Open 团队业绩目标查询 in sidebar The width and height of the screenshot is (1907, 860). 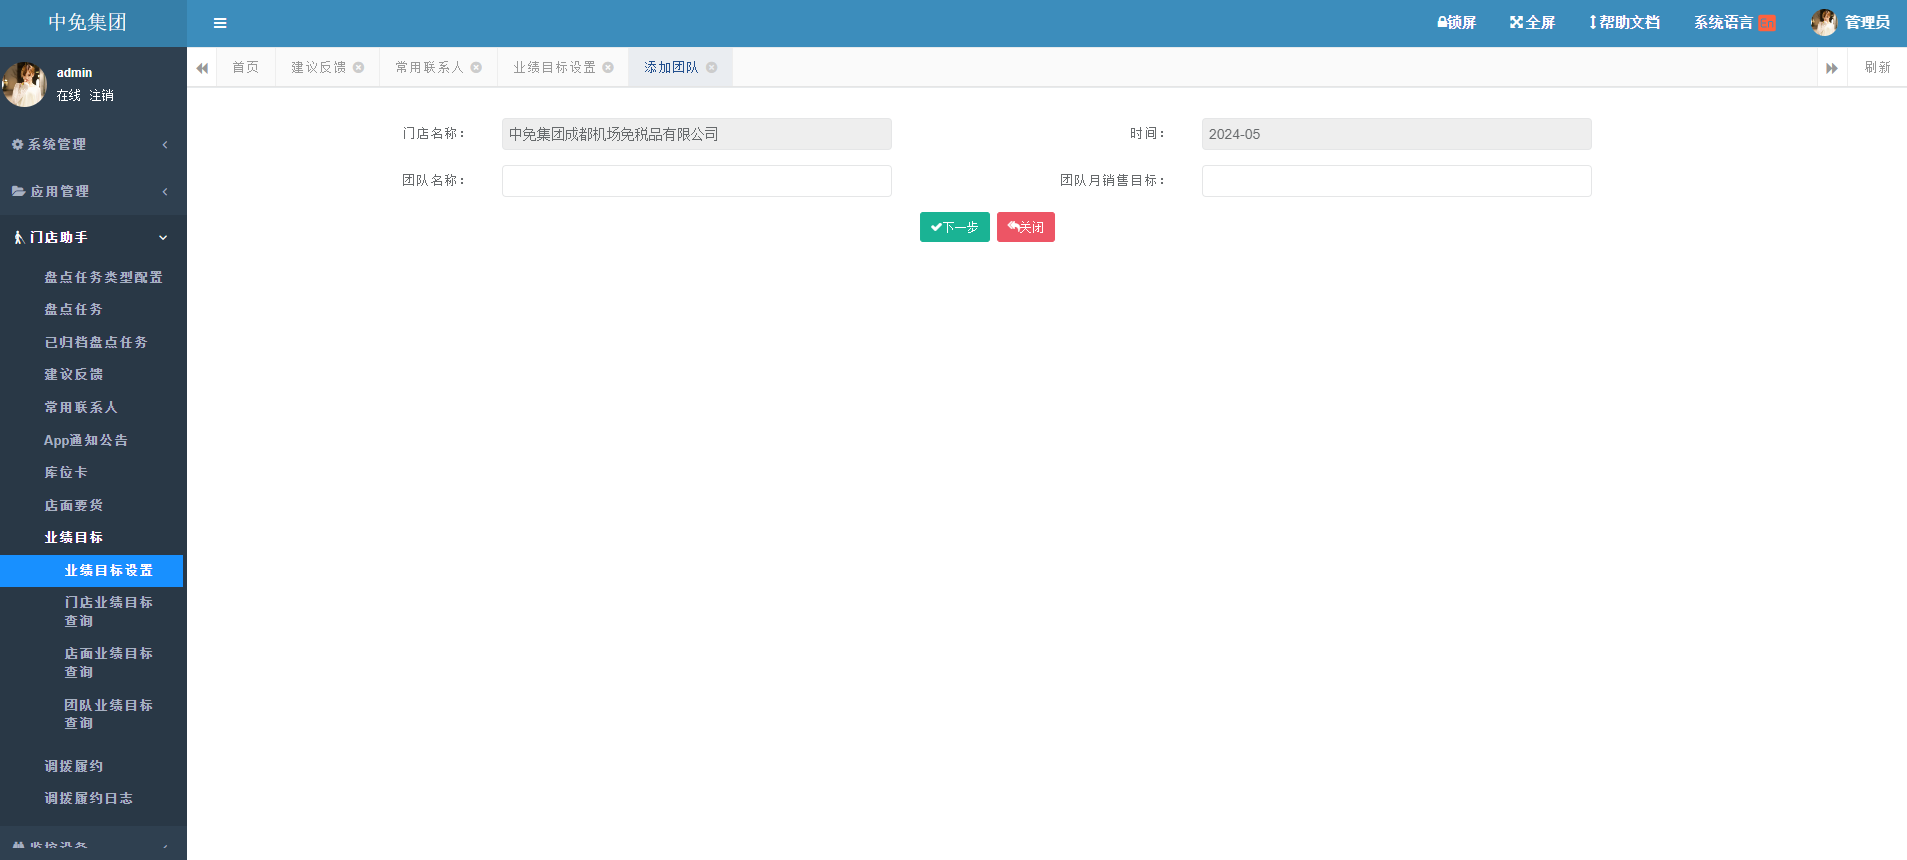point(108,714)
